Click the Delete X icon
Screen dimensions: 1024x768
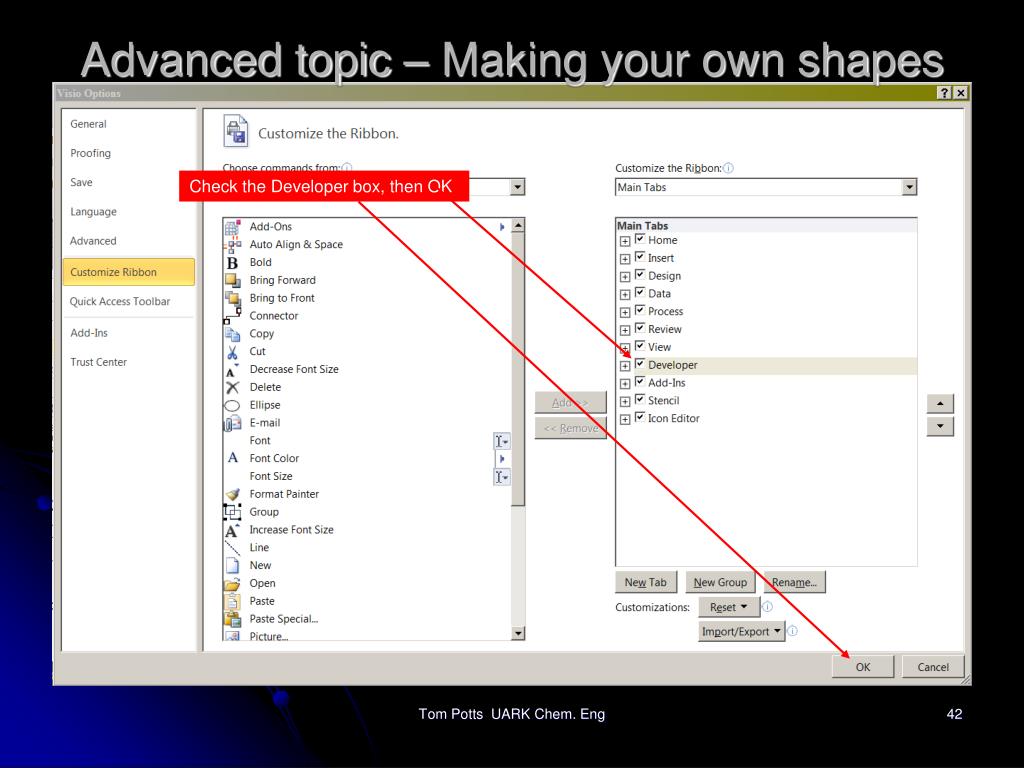click(x=232, y=387)
